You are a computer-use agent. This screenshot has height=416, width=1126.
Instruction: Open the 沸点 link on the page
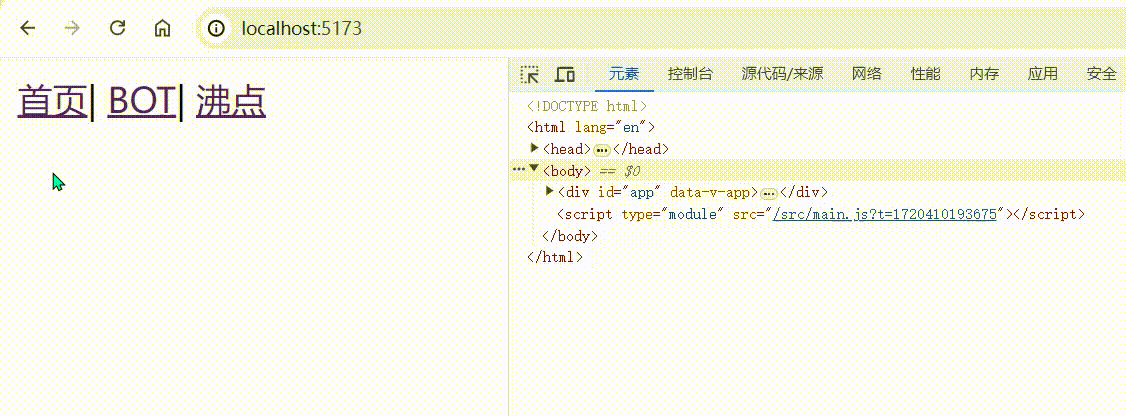[x=231, y=101]
